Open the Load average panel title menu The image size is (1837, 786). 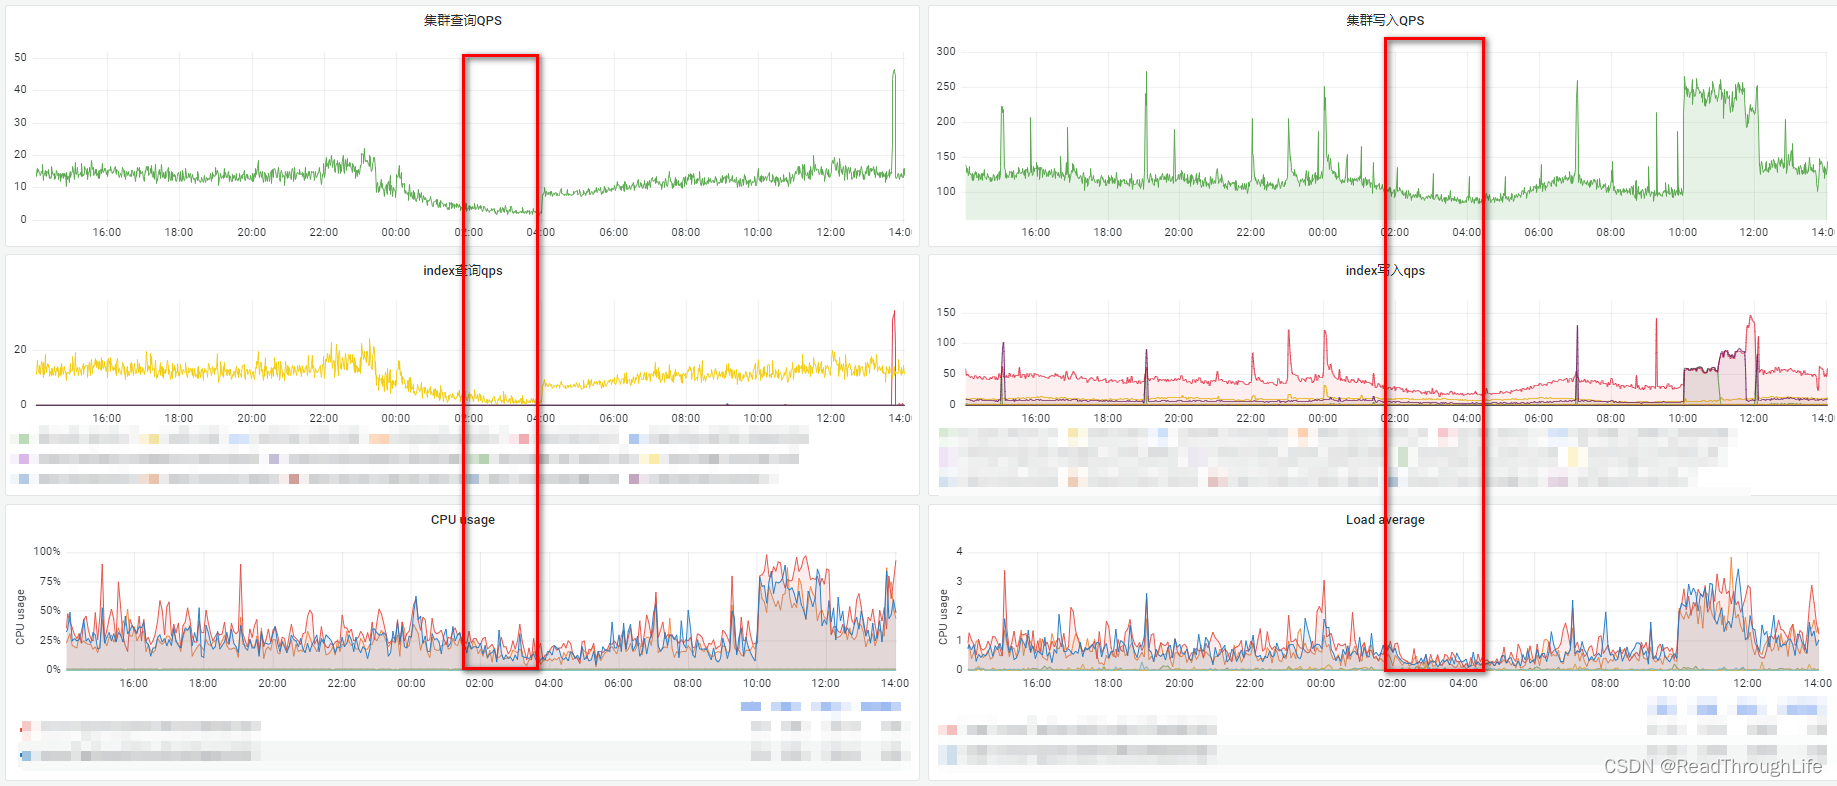click(1385, 519)
